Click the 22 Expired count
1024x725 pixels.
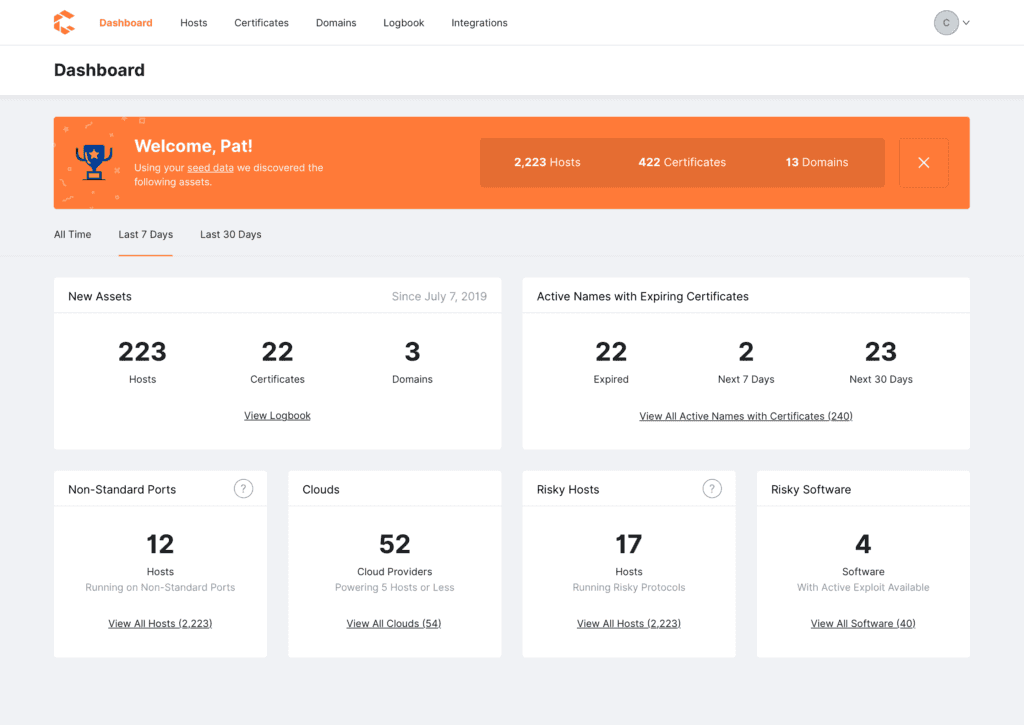coord(611,352)
